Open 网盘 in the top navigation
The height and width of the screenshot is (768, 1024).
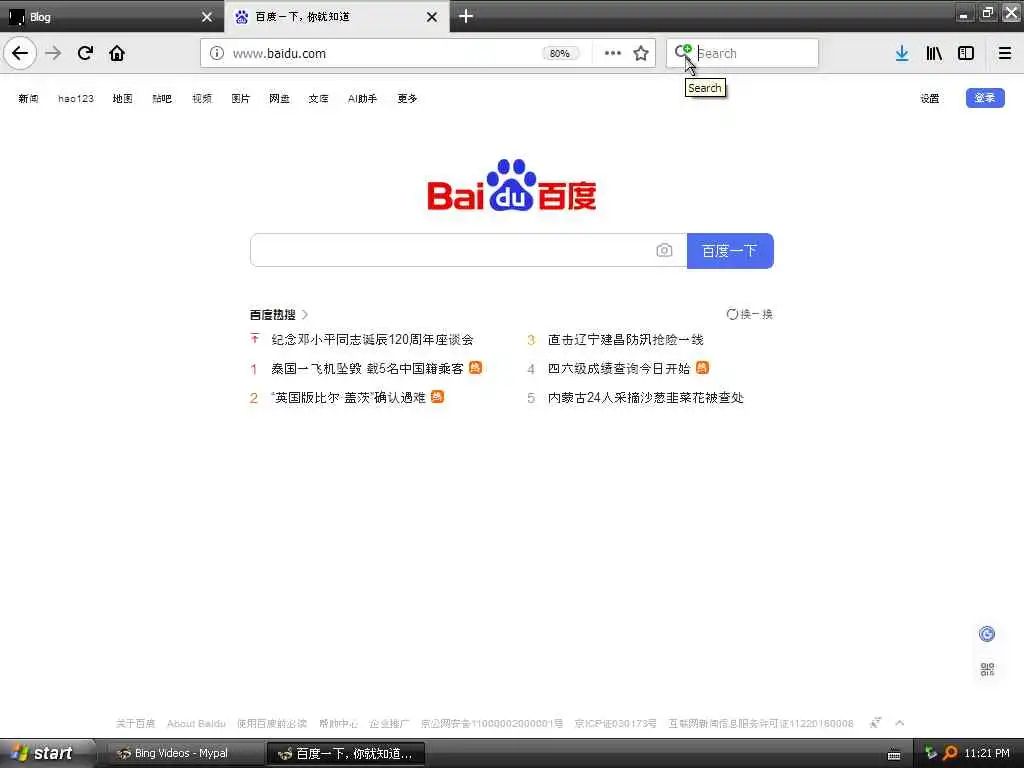[279, 99]
